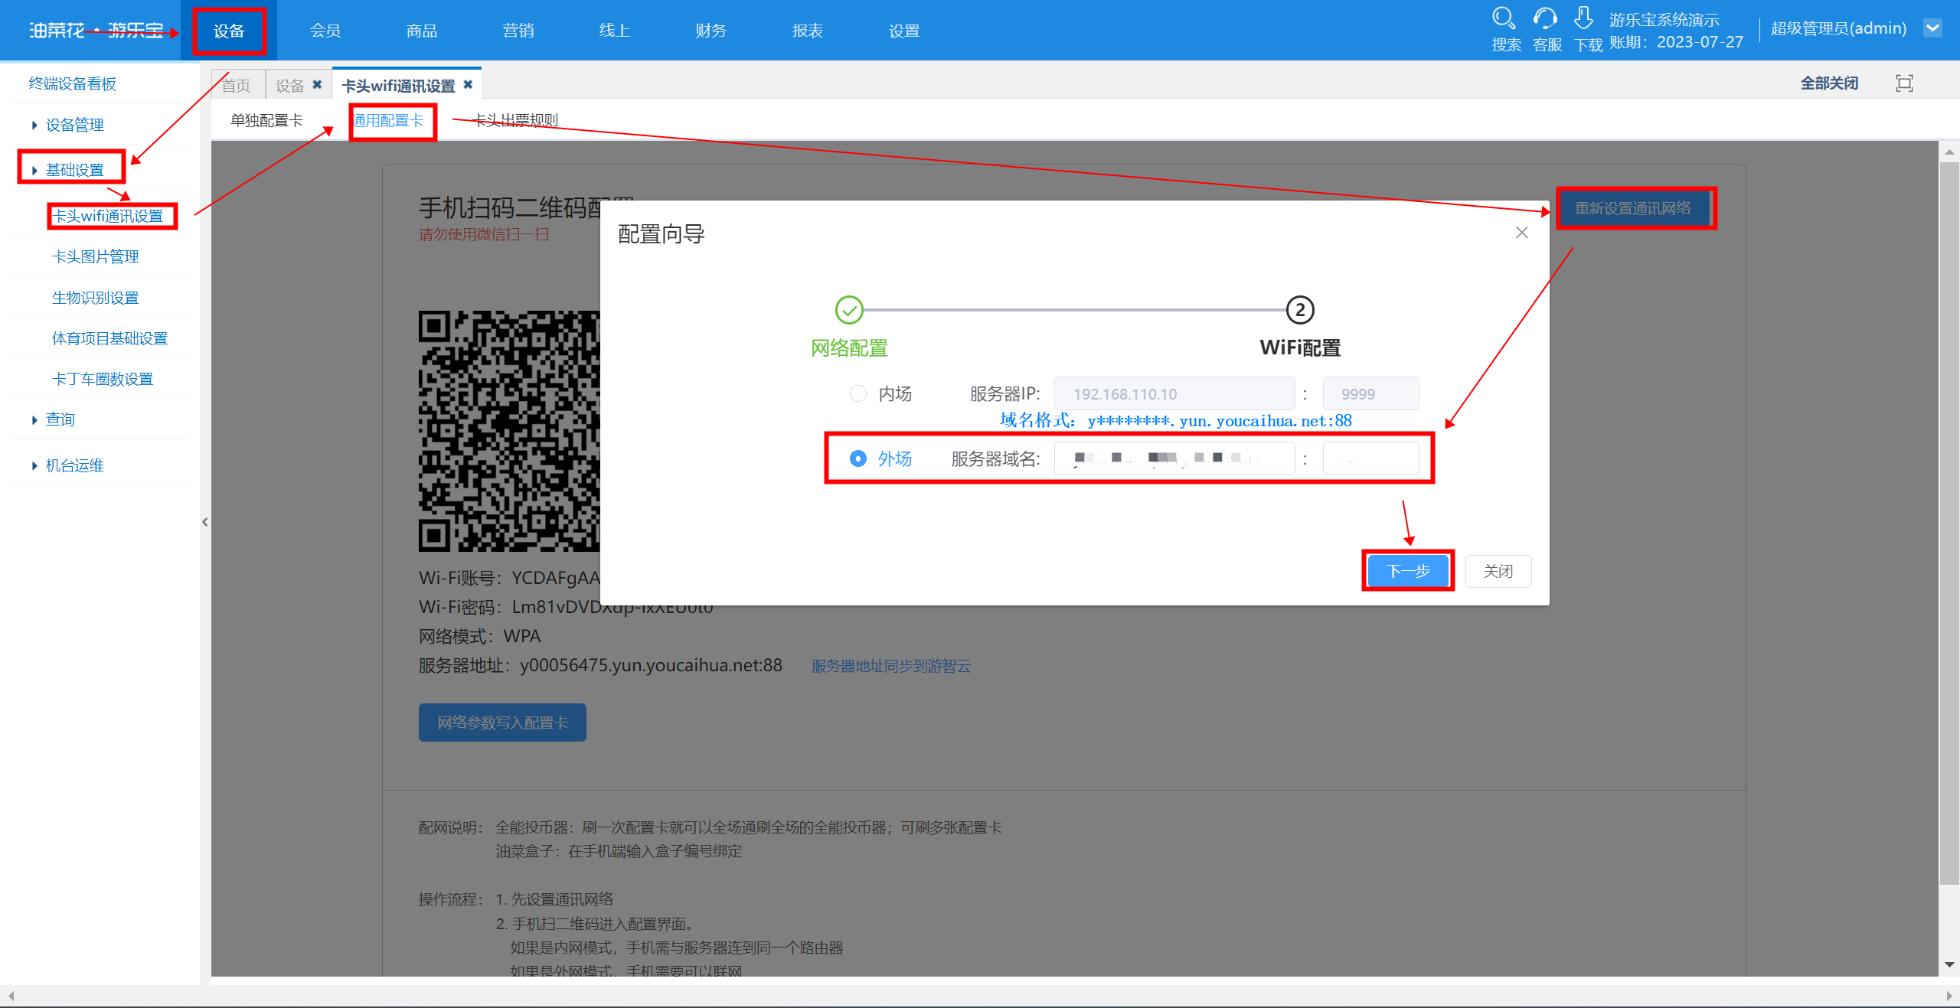1960x1008 pixels.
Task: Open admin account dropdown arrow
Action: tap(1933, 28)
